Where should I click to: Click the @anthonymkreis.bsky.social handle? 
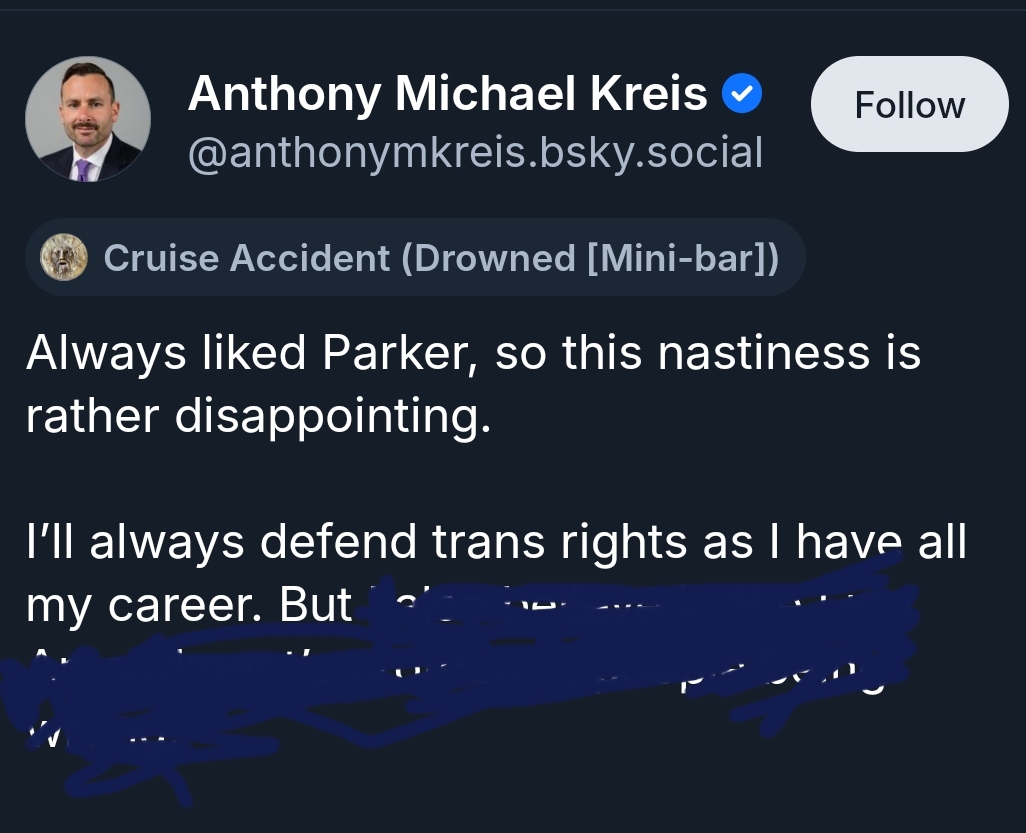point(475,153)
